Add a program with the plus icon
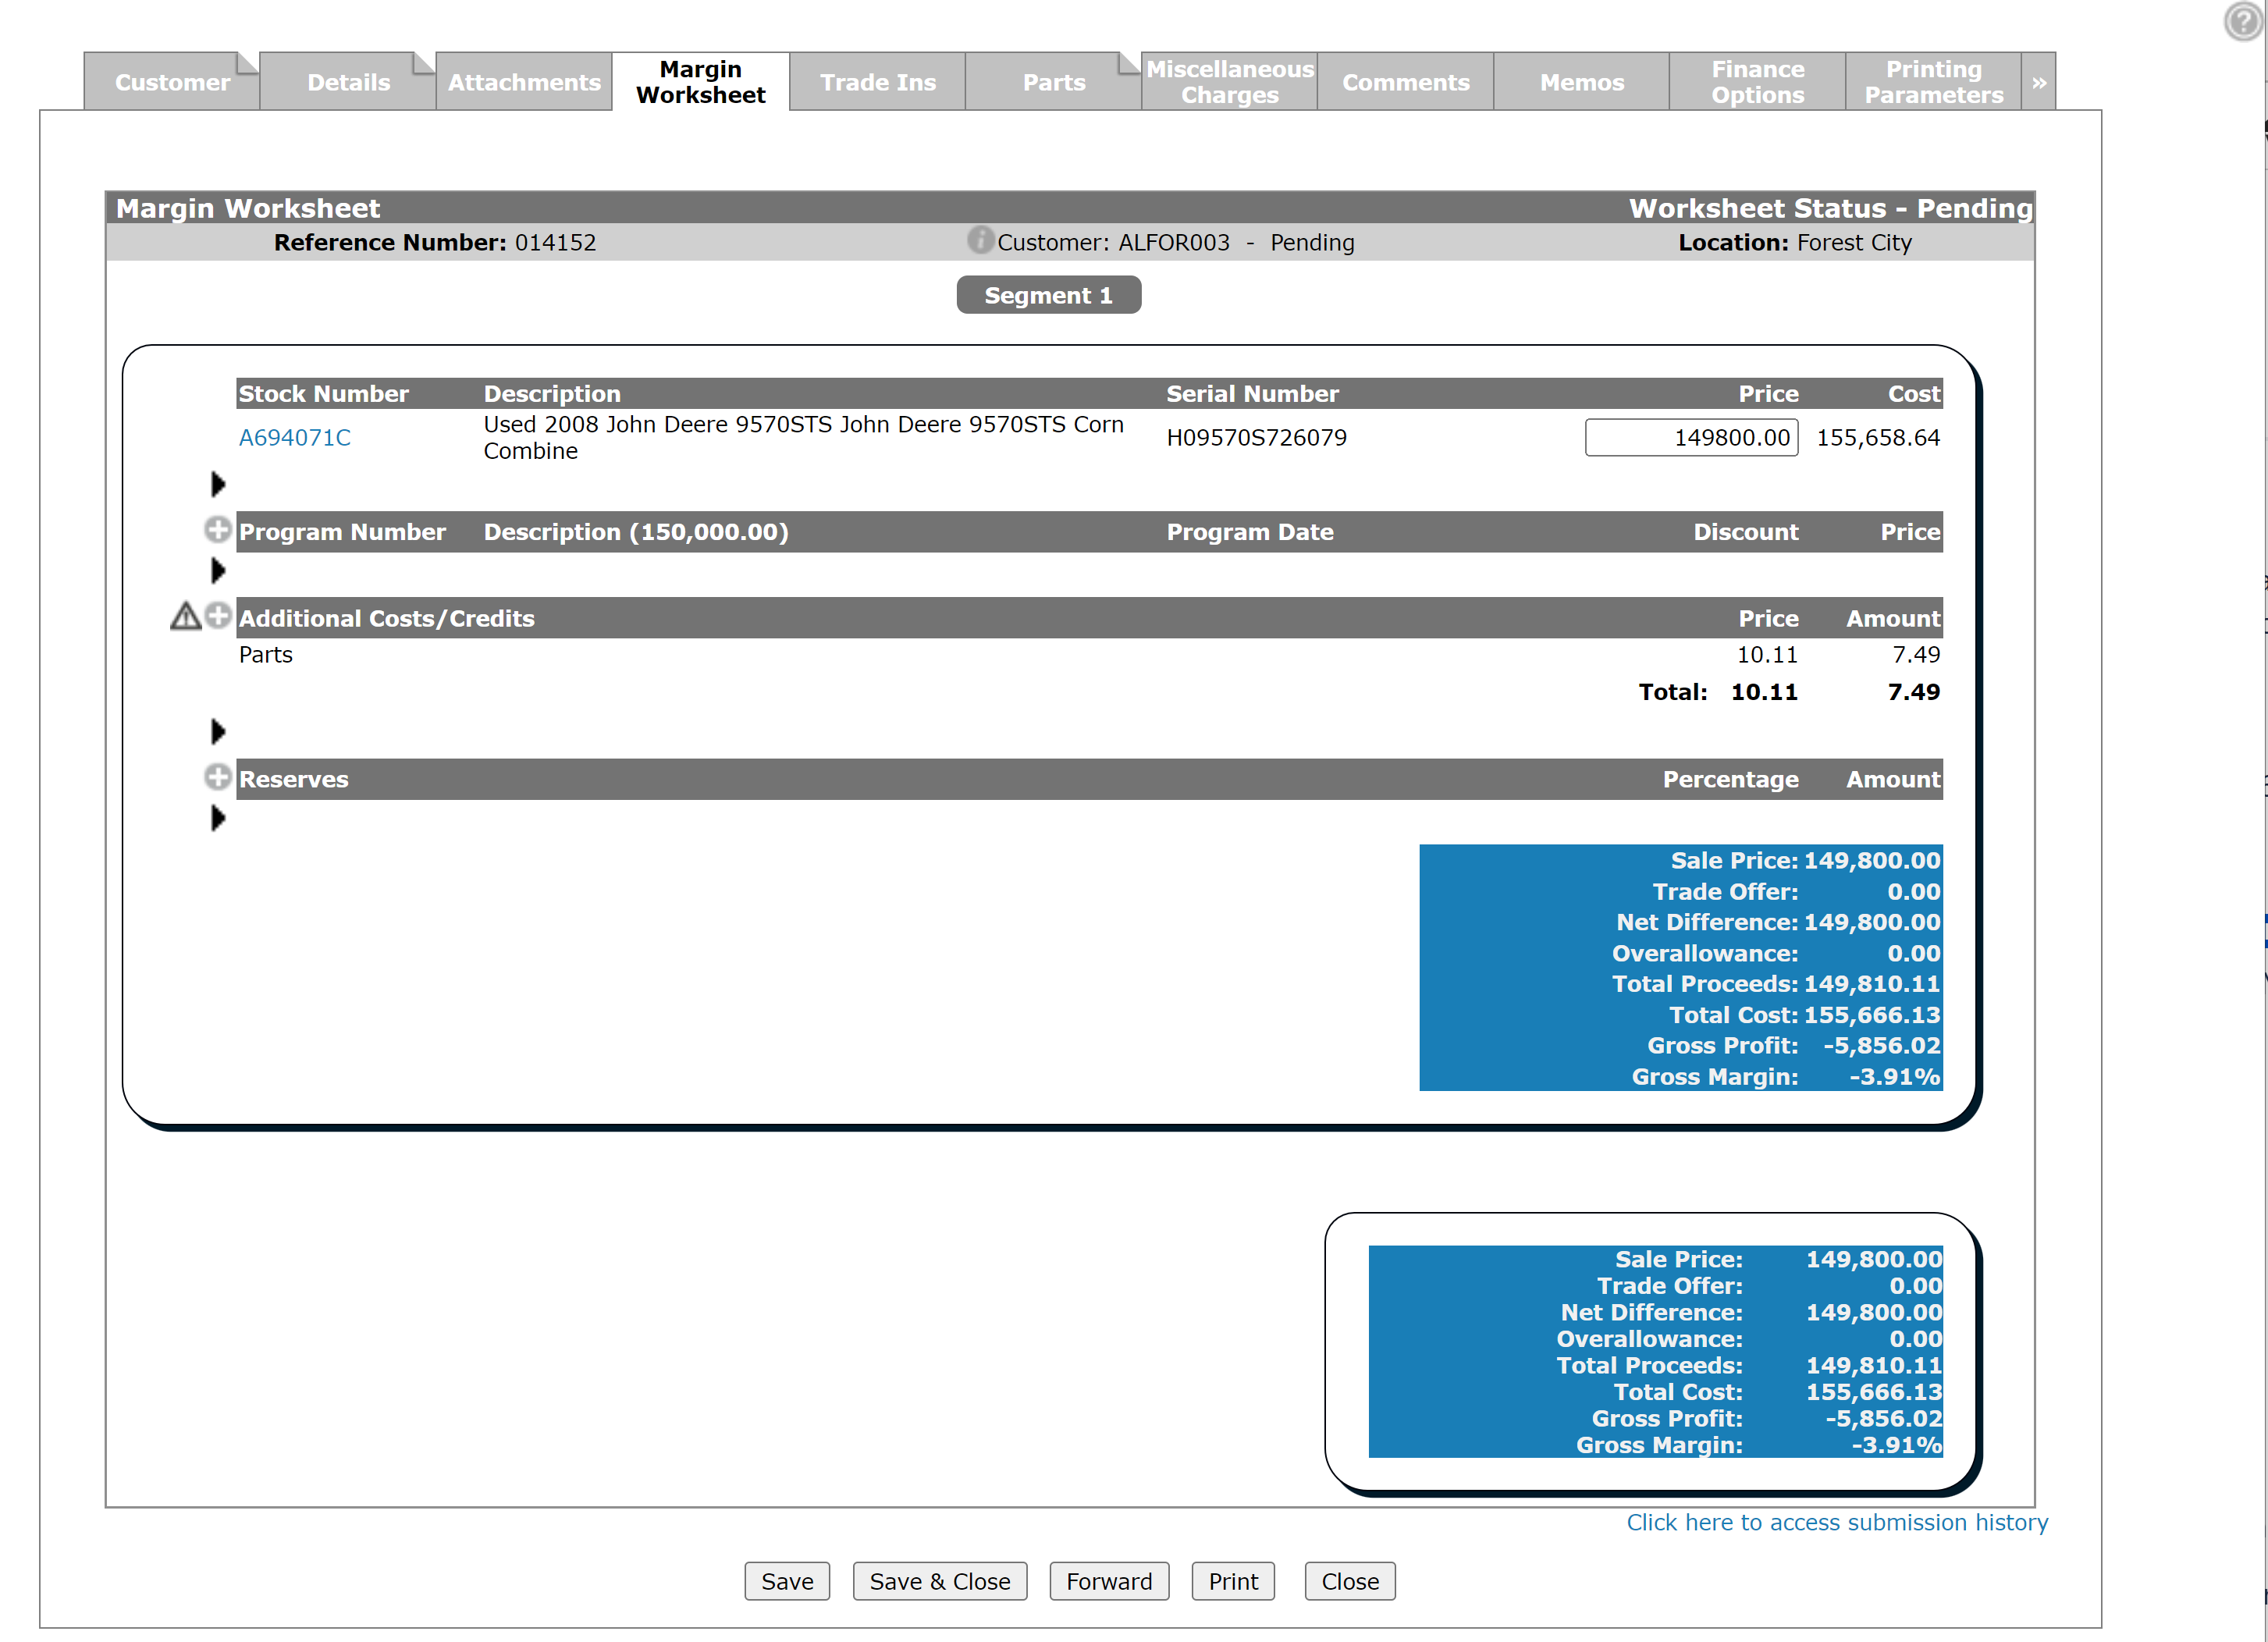Image resolution: width=2268 pixels, height=1642 pixels. (x=217, y=530)
